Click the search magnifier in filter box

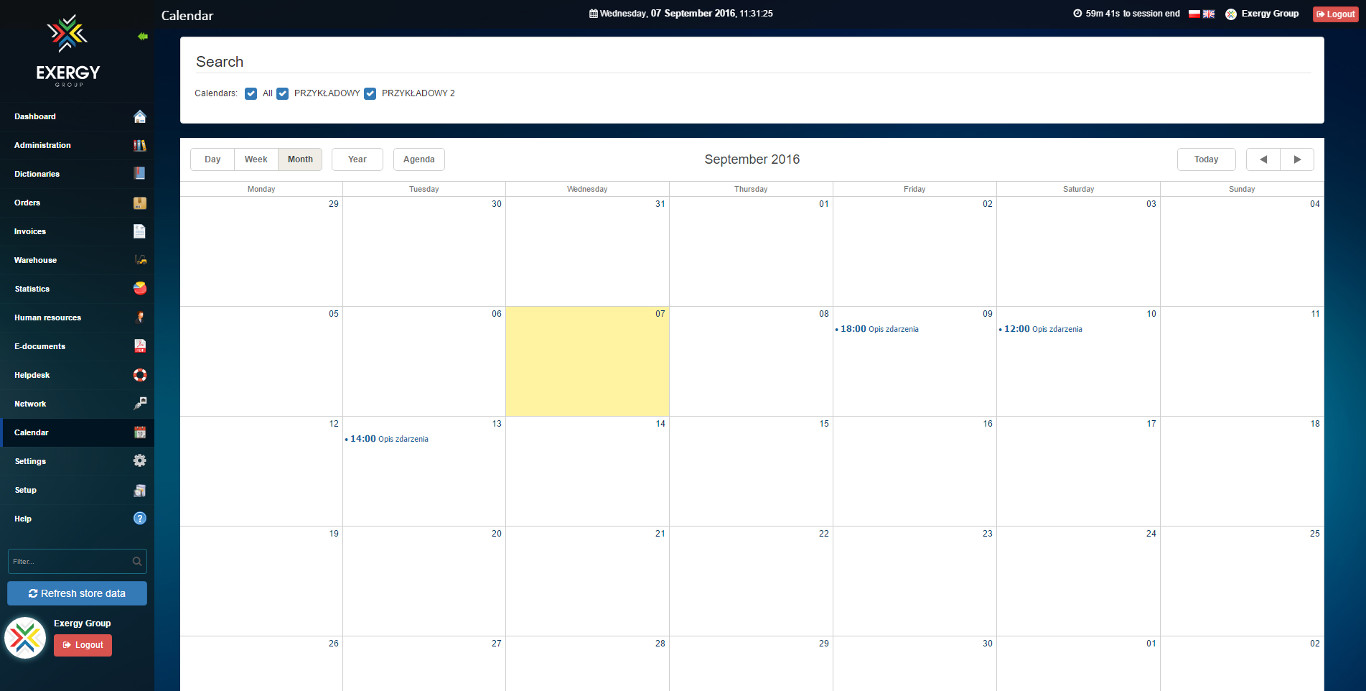click(x=137, y=561)
